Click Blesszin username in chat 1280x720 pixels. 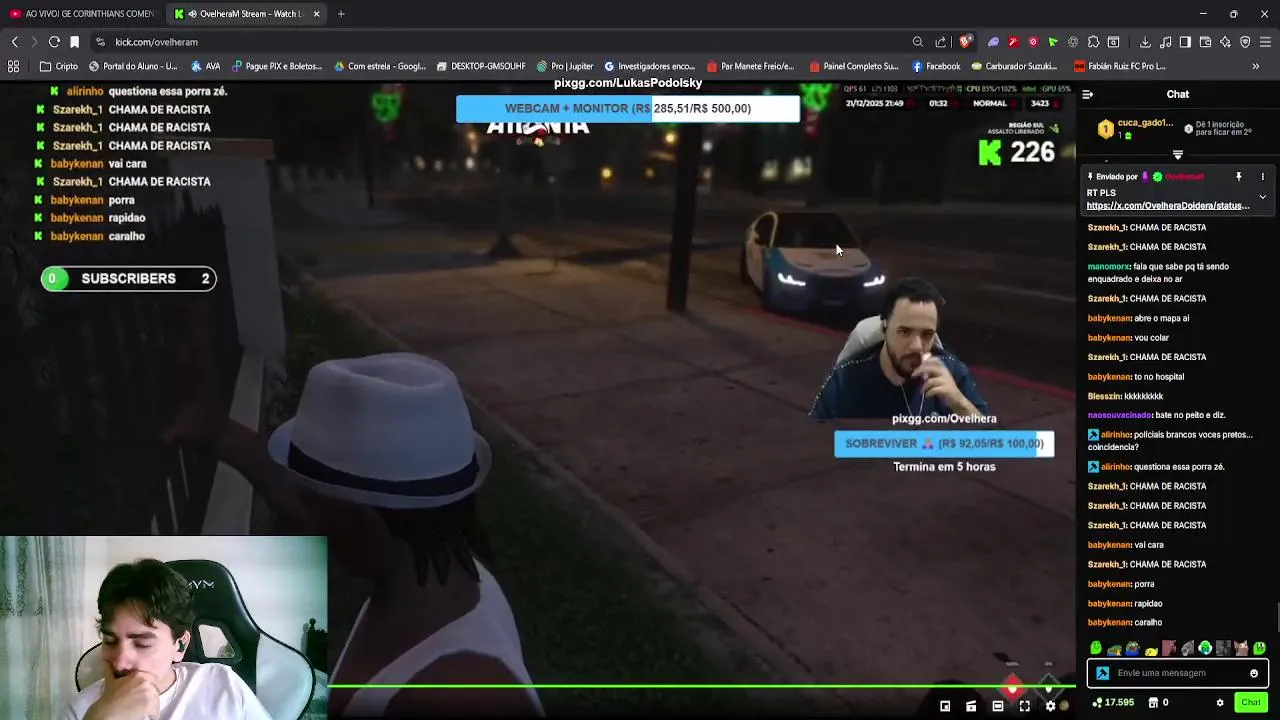[1104, 396]
